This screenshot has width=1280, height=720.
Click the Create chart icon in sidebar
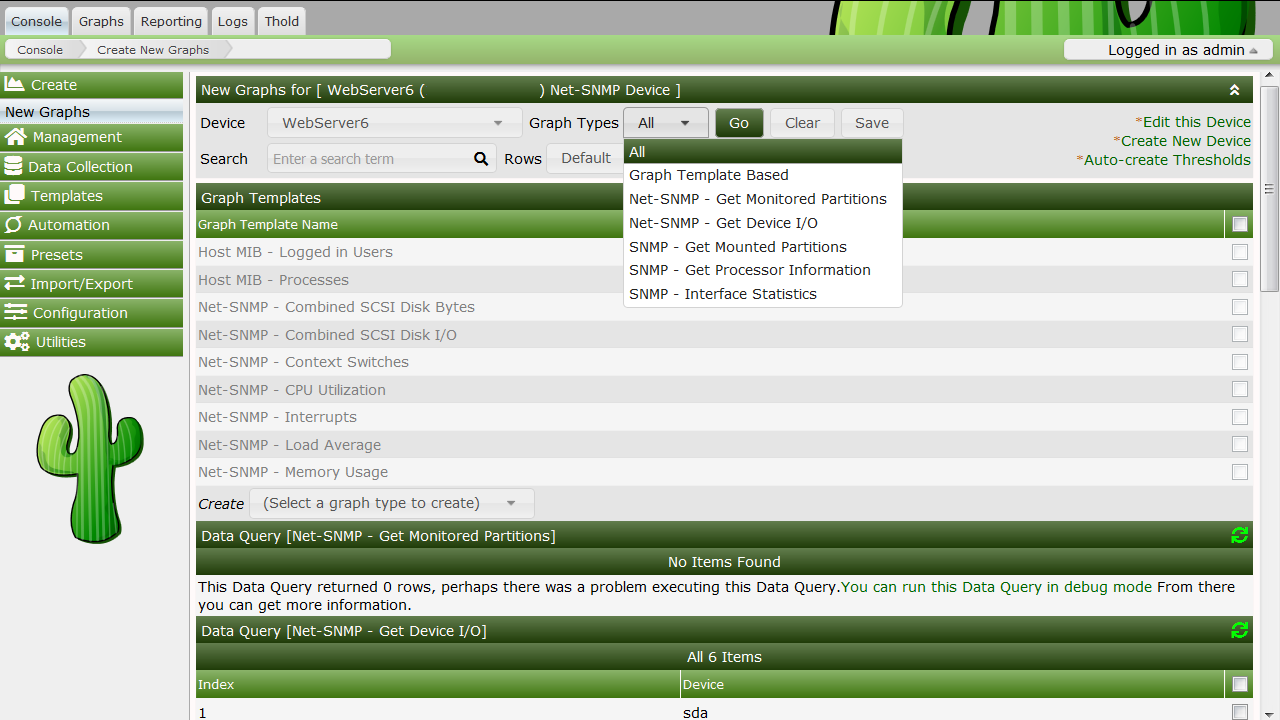pyautogui.click(x=15, y=85)
